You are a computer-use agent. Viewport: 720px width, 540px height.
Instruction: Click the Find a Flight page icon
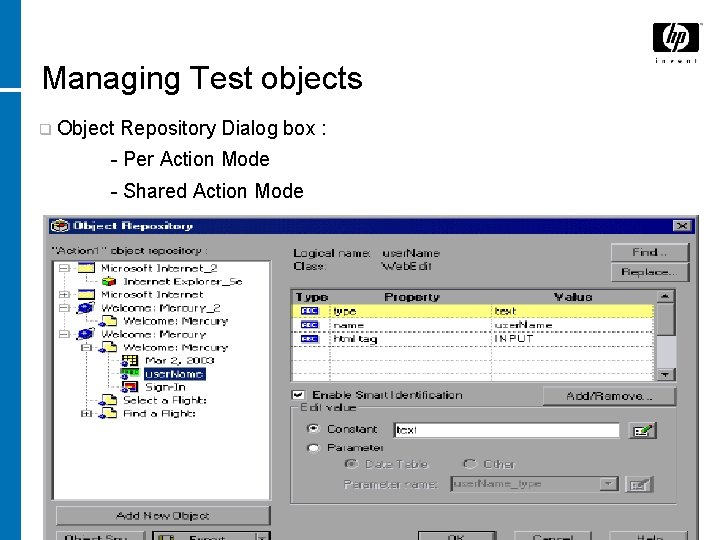108,413
